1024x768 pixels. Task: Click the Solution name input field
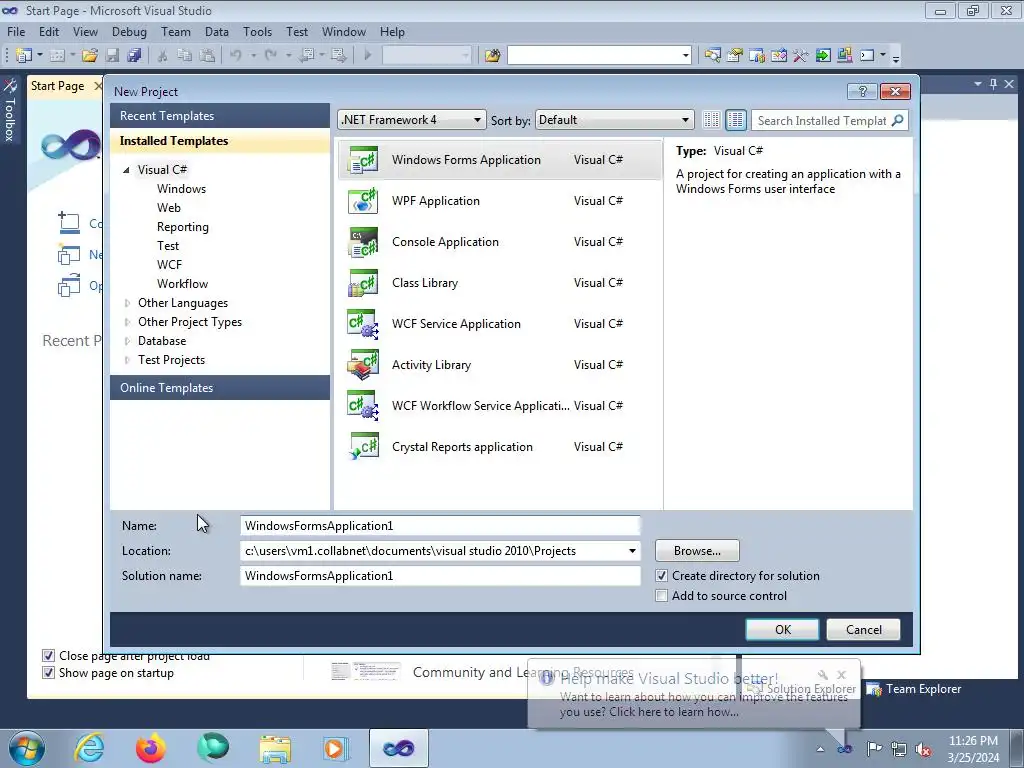point(440,576)
